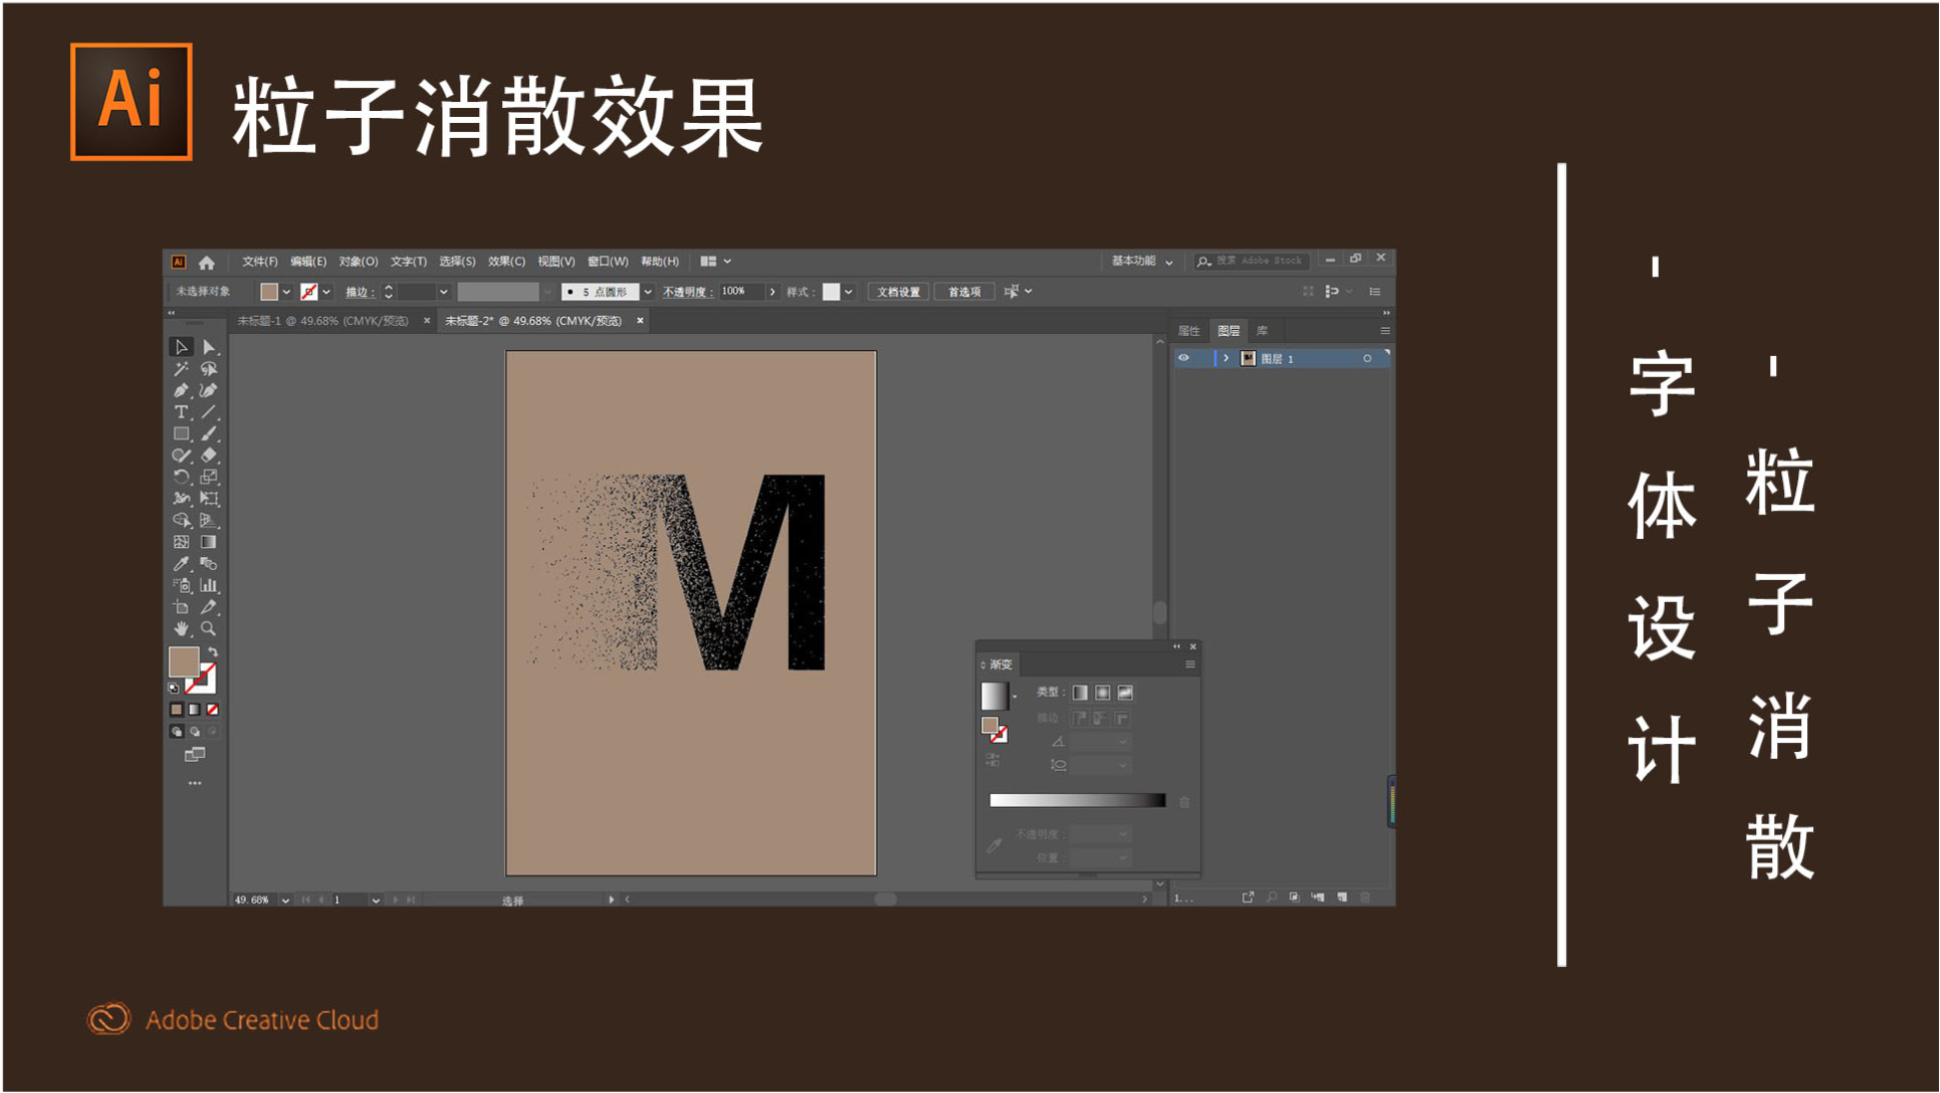Select the Eraser tool
The height and width of the screenshot is (1093, 1940).
click(209, 455)
